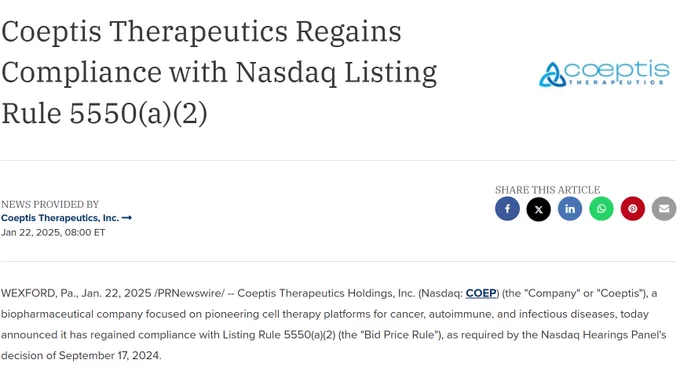Click the arrow beside Coeptis Therapeutics, Inc.
This screenshot has width=680, height=378.
pos(127,218)
